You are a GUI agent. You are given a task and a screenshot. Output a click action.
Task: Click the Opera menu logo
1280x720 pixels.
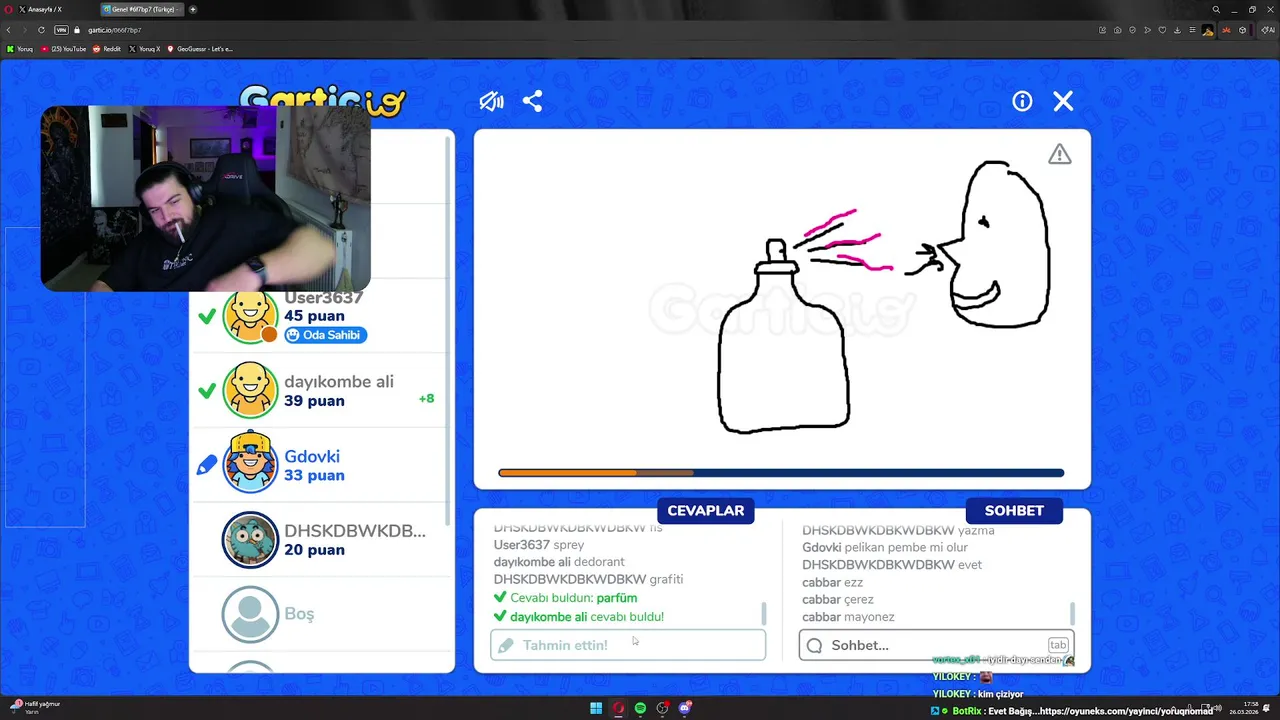[x=6, y=9]
